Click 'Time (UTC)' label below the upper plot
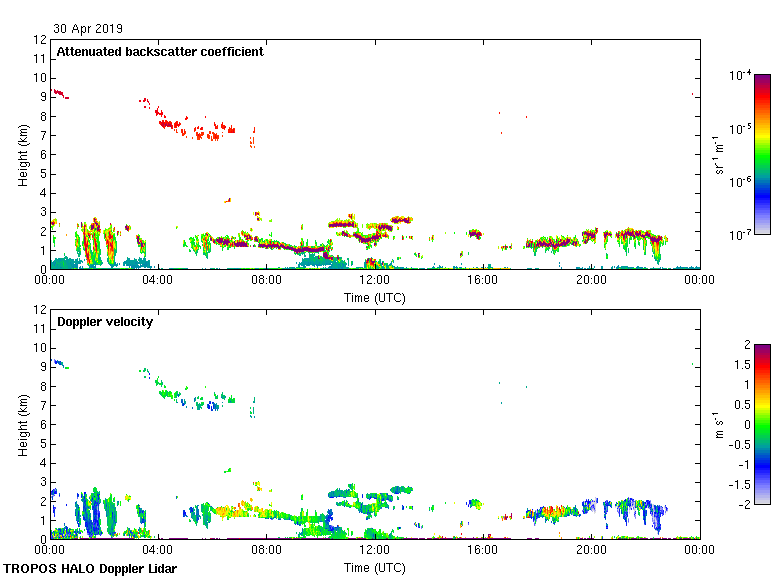 tap(375, 297)
